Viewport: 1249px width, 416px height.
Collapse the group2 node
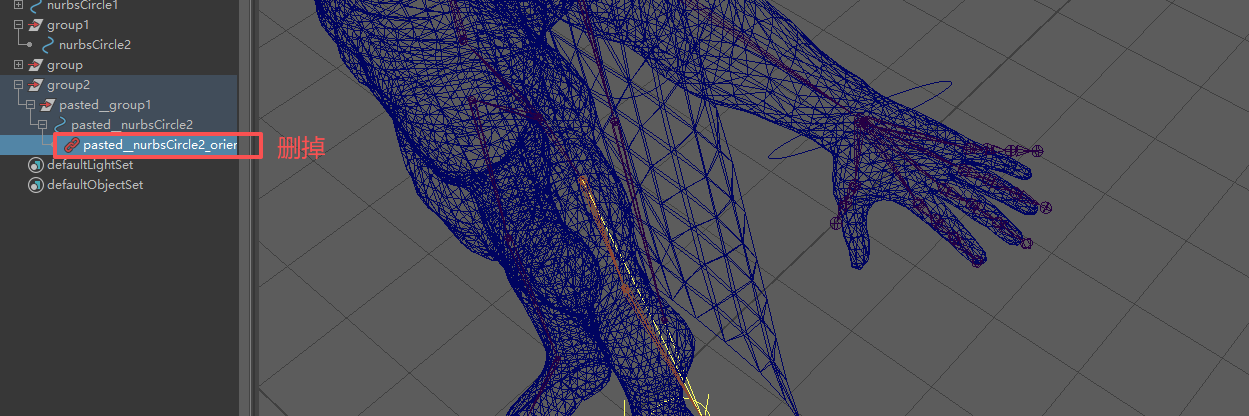(x=18, y=85)
